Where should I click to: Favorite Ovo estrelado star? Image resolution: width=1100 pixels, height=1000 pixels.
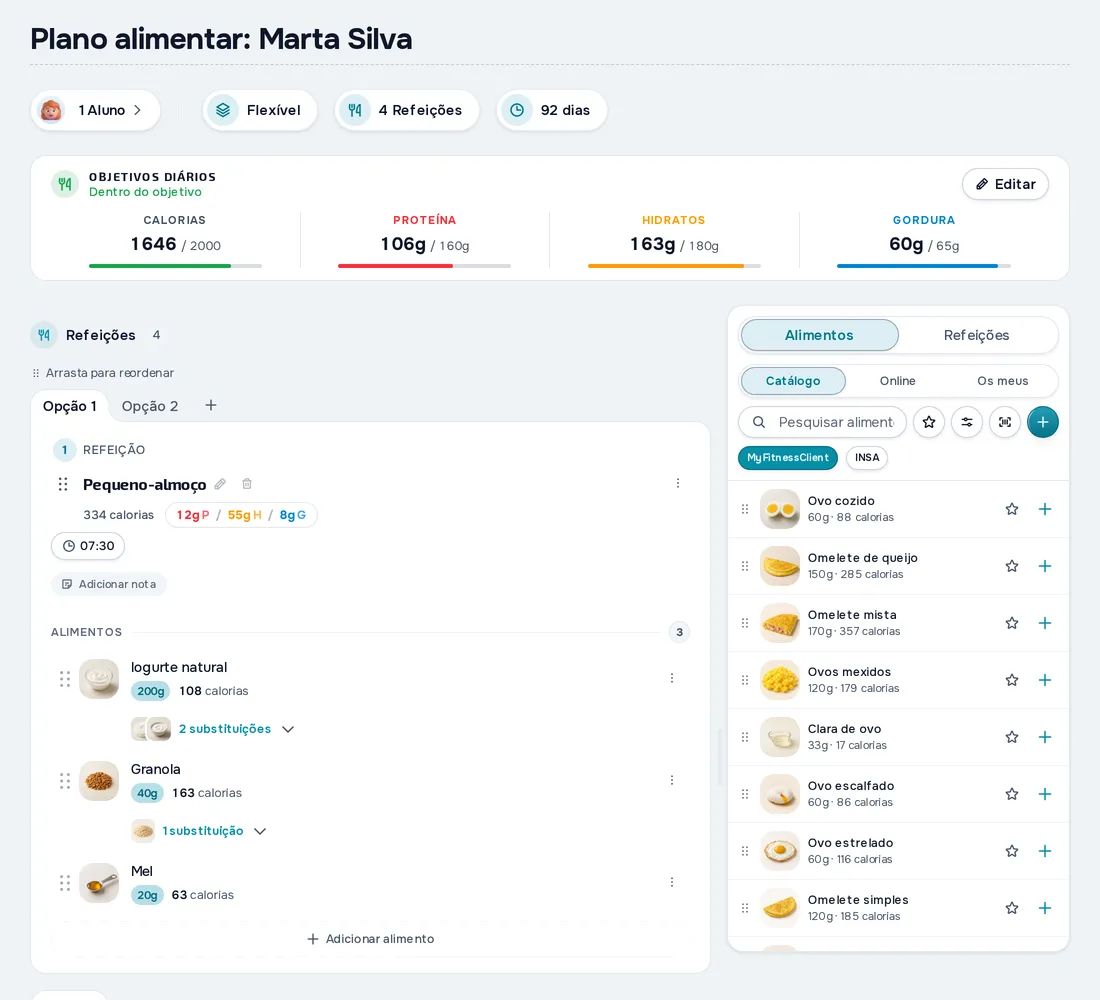(x=1012, y=851)
